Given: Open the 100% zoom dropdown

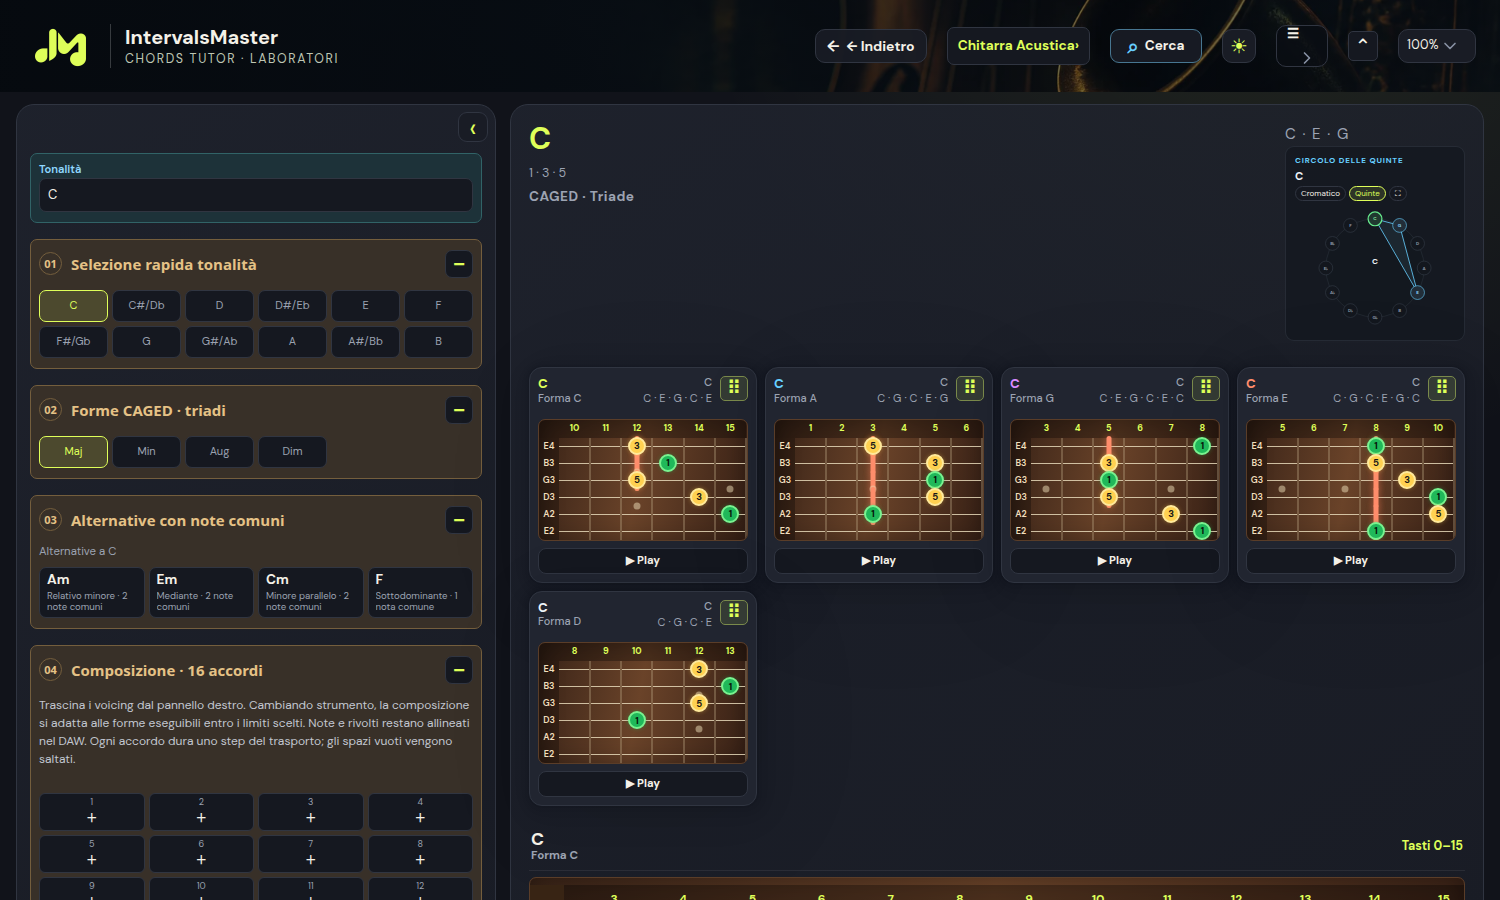Looking at the screenshot, I should (x=1436, y=45).
